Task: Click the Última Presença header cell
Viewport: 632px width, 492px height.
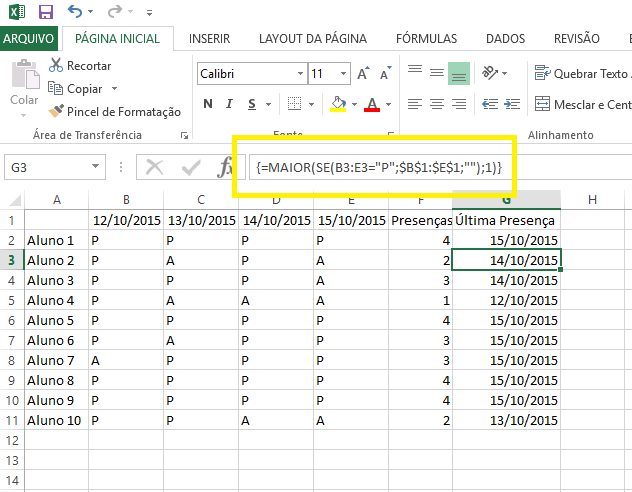Action: [506, 220]
